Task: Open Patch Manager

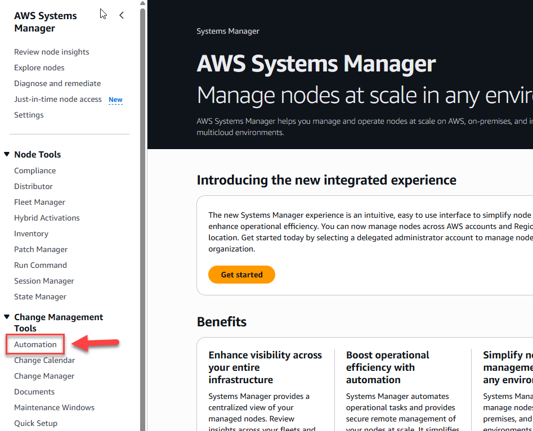Action: pyautogui.click(x=41, y=249)
